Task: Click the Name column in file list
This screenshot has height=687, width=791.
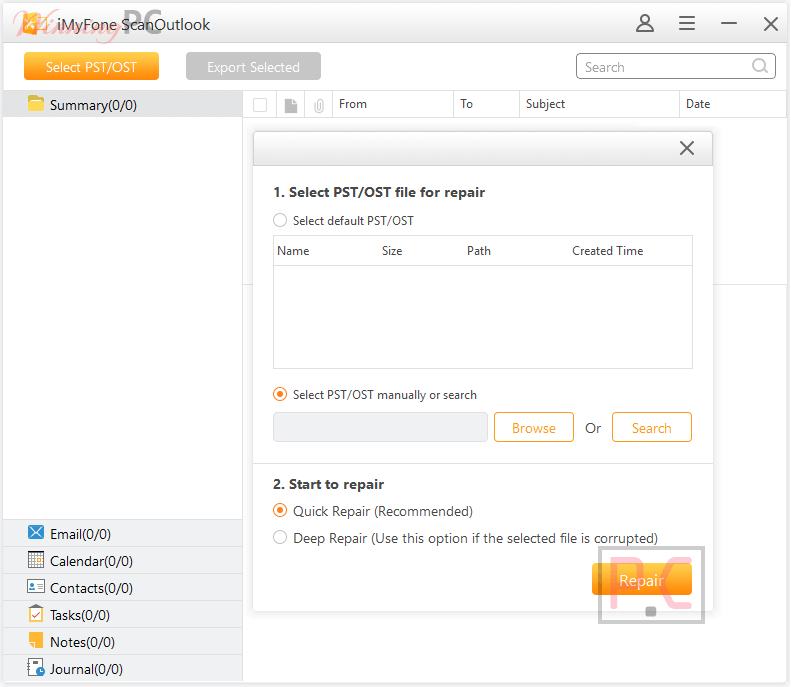Action: pos(293,251)
